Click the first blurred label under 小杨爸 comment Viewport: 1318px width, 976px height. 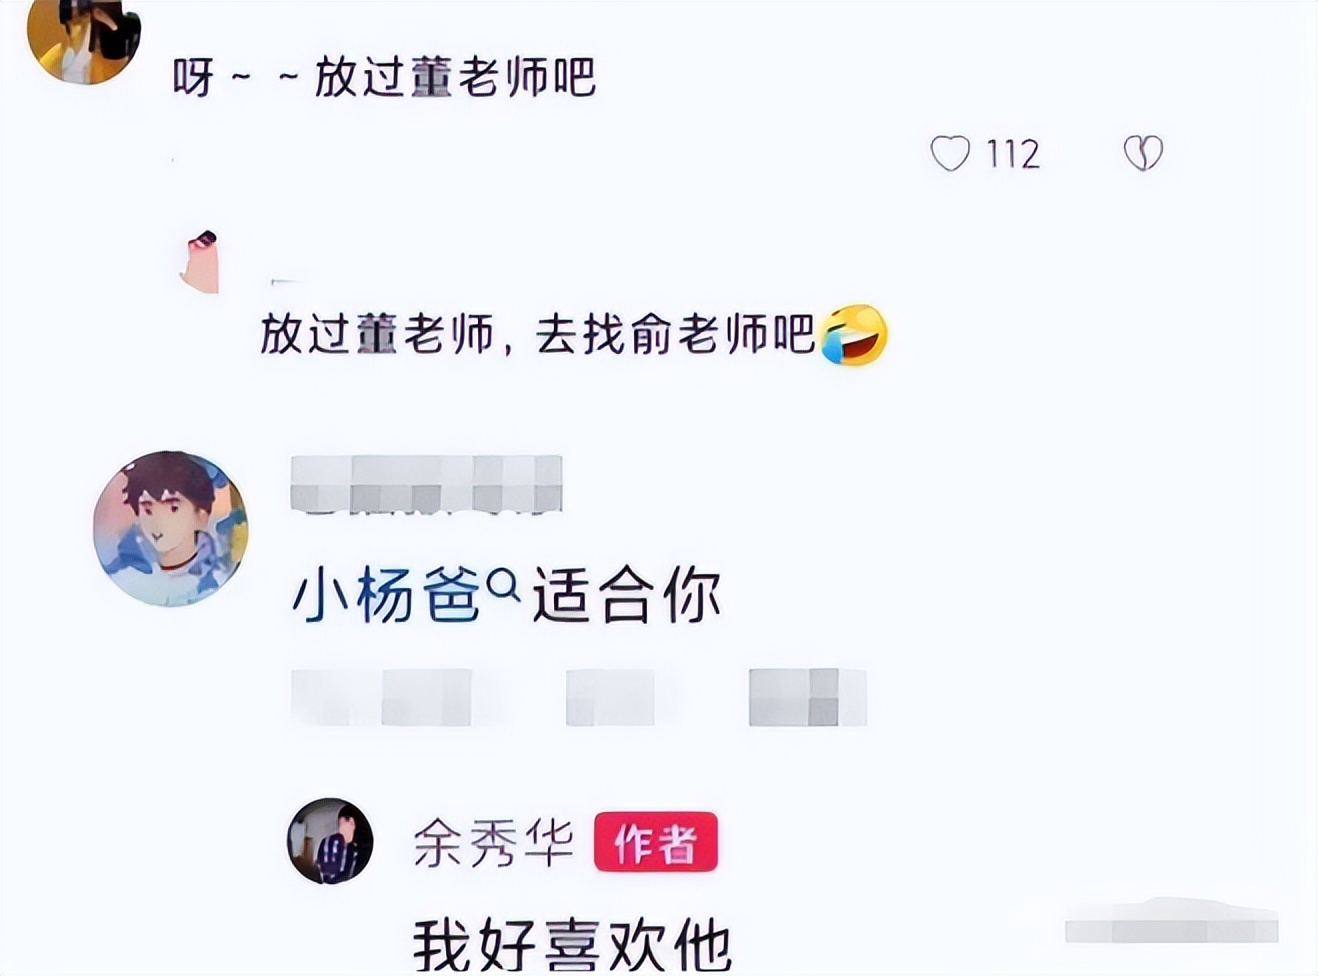pyautogui.click(x=381, y=697)
